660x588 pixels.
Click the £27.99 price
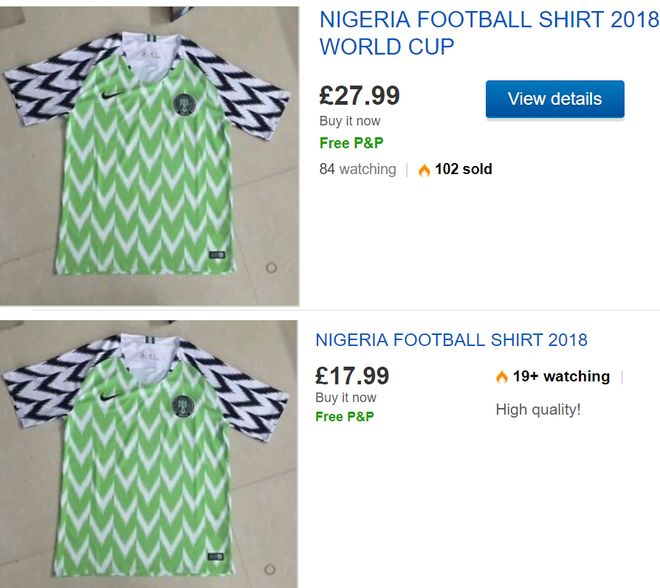359,96
